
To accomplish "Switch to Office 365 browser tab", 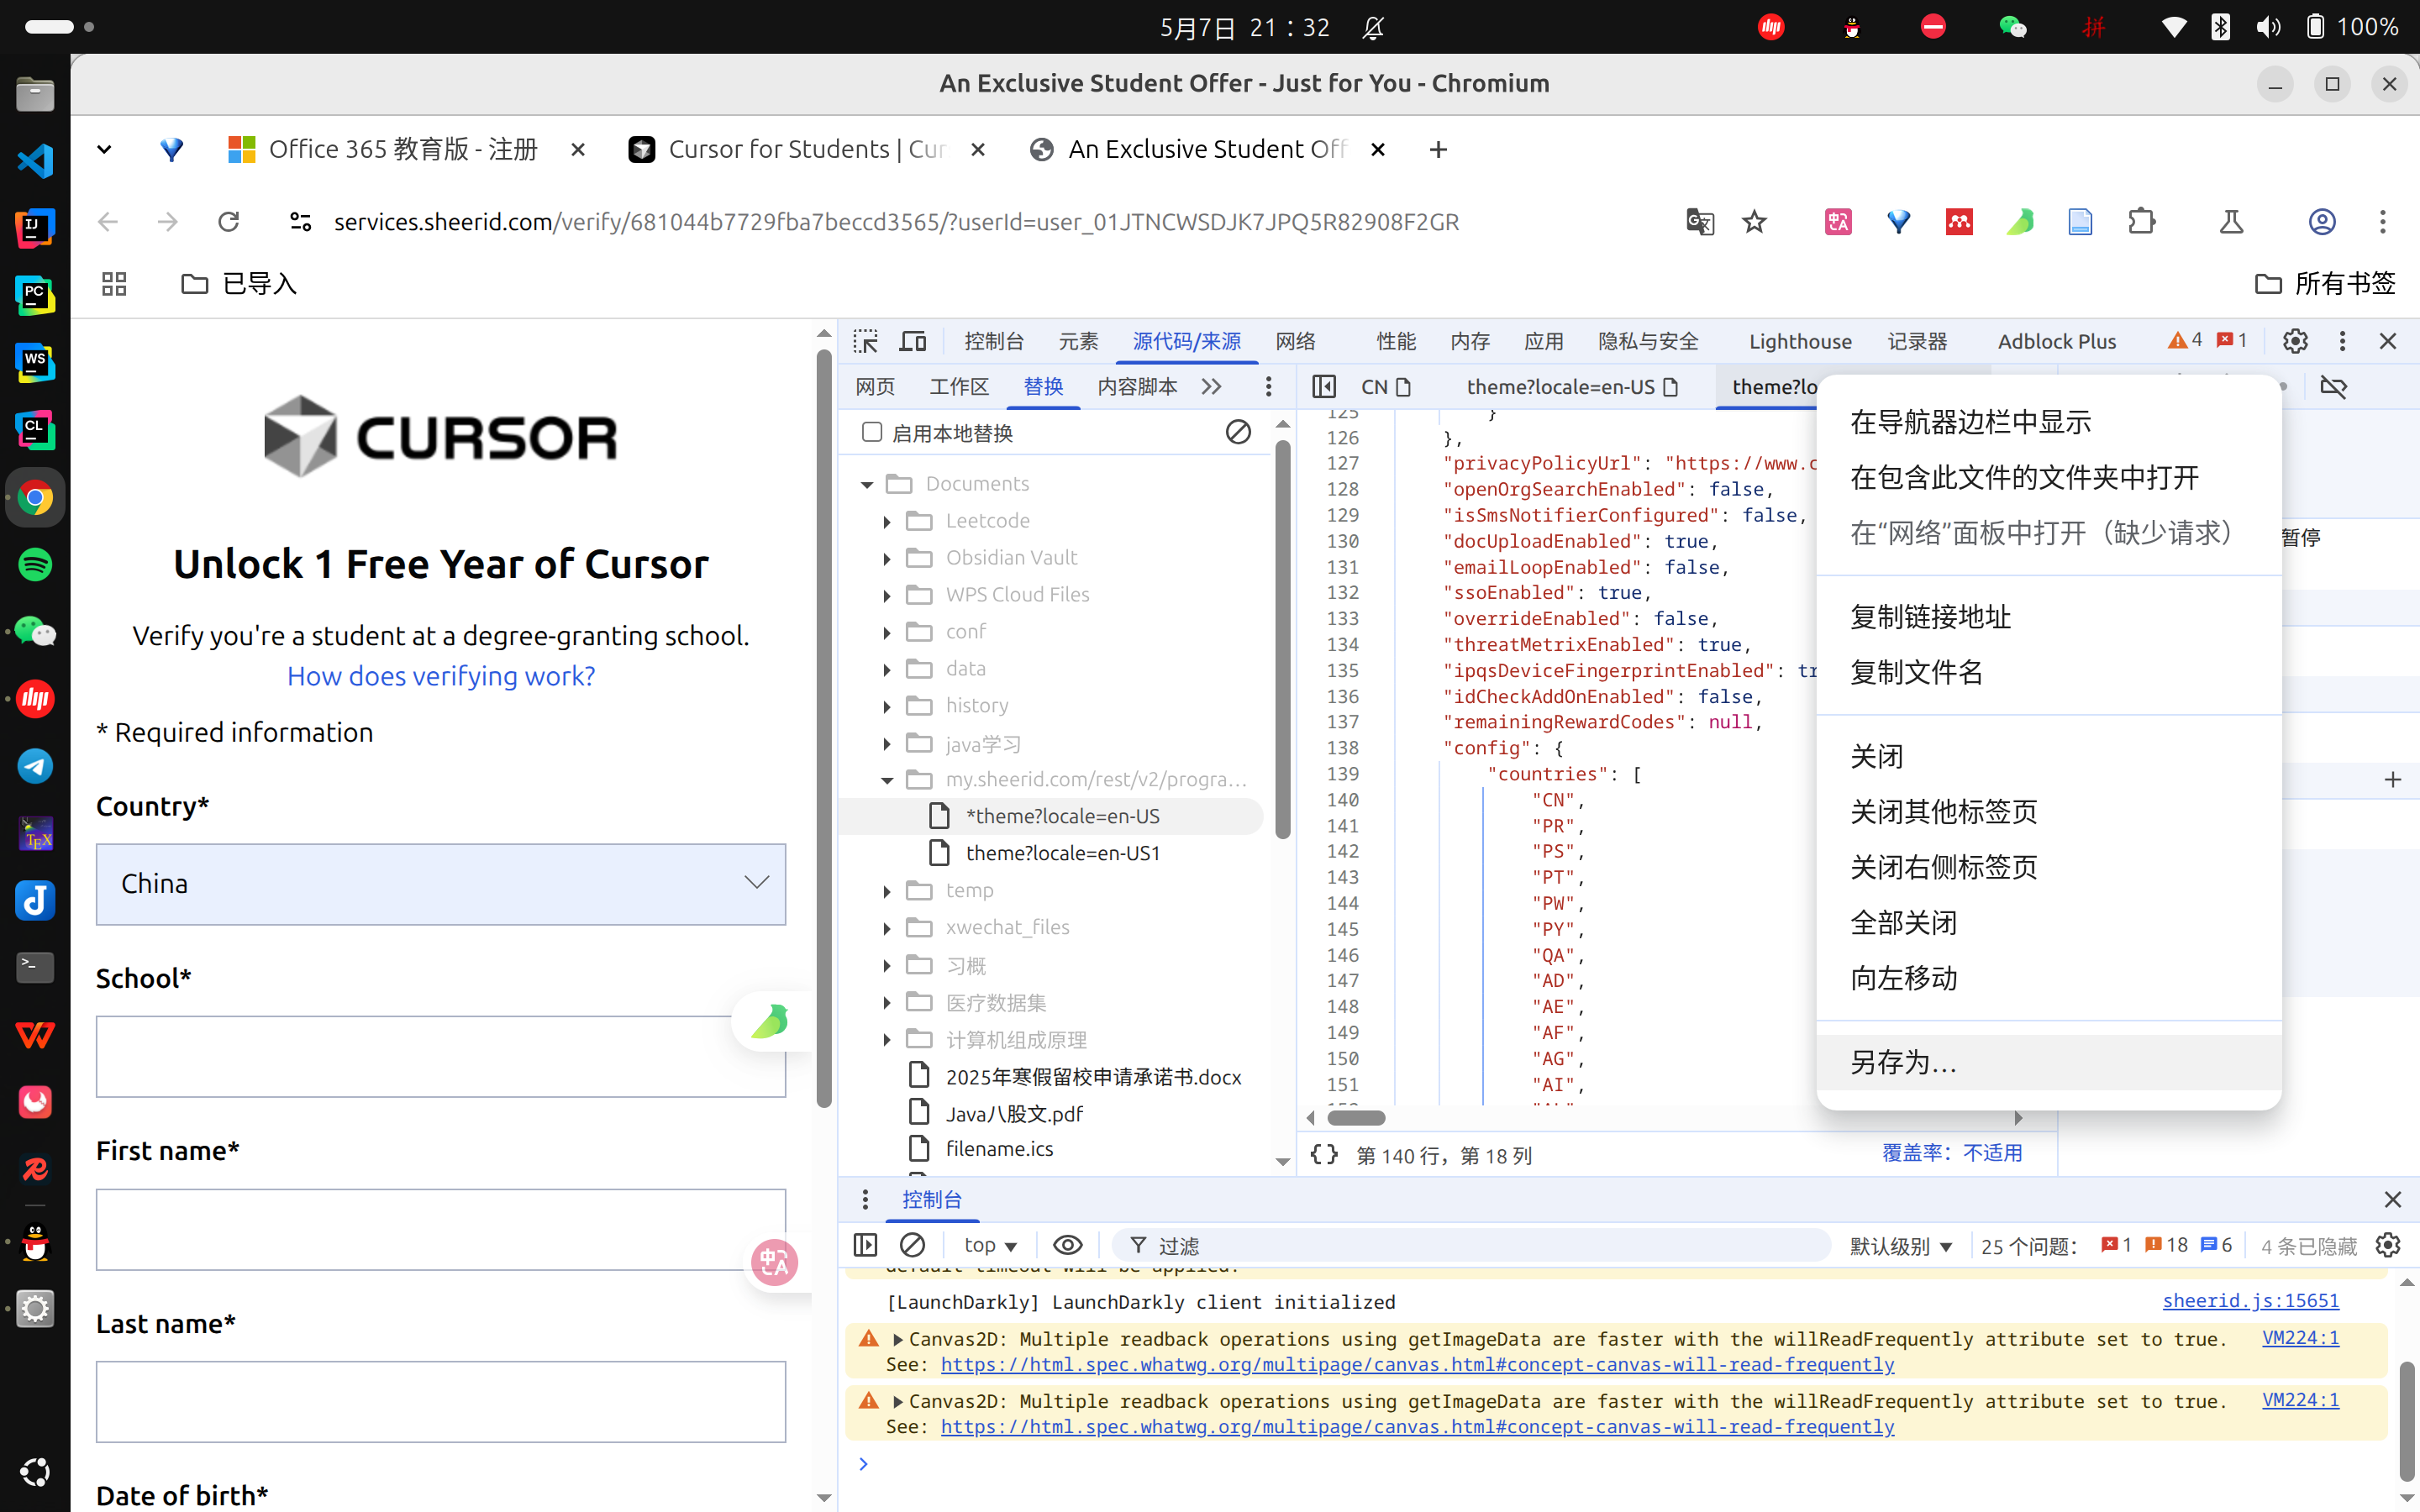I will click(404, 149).
